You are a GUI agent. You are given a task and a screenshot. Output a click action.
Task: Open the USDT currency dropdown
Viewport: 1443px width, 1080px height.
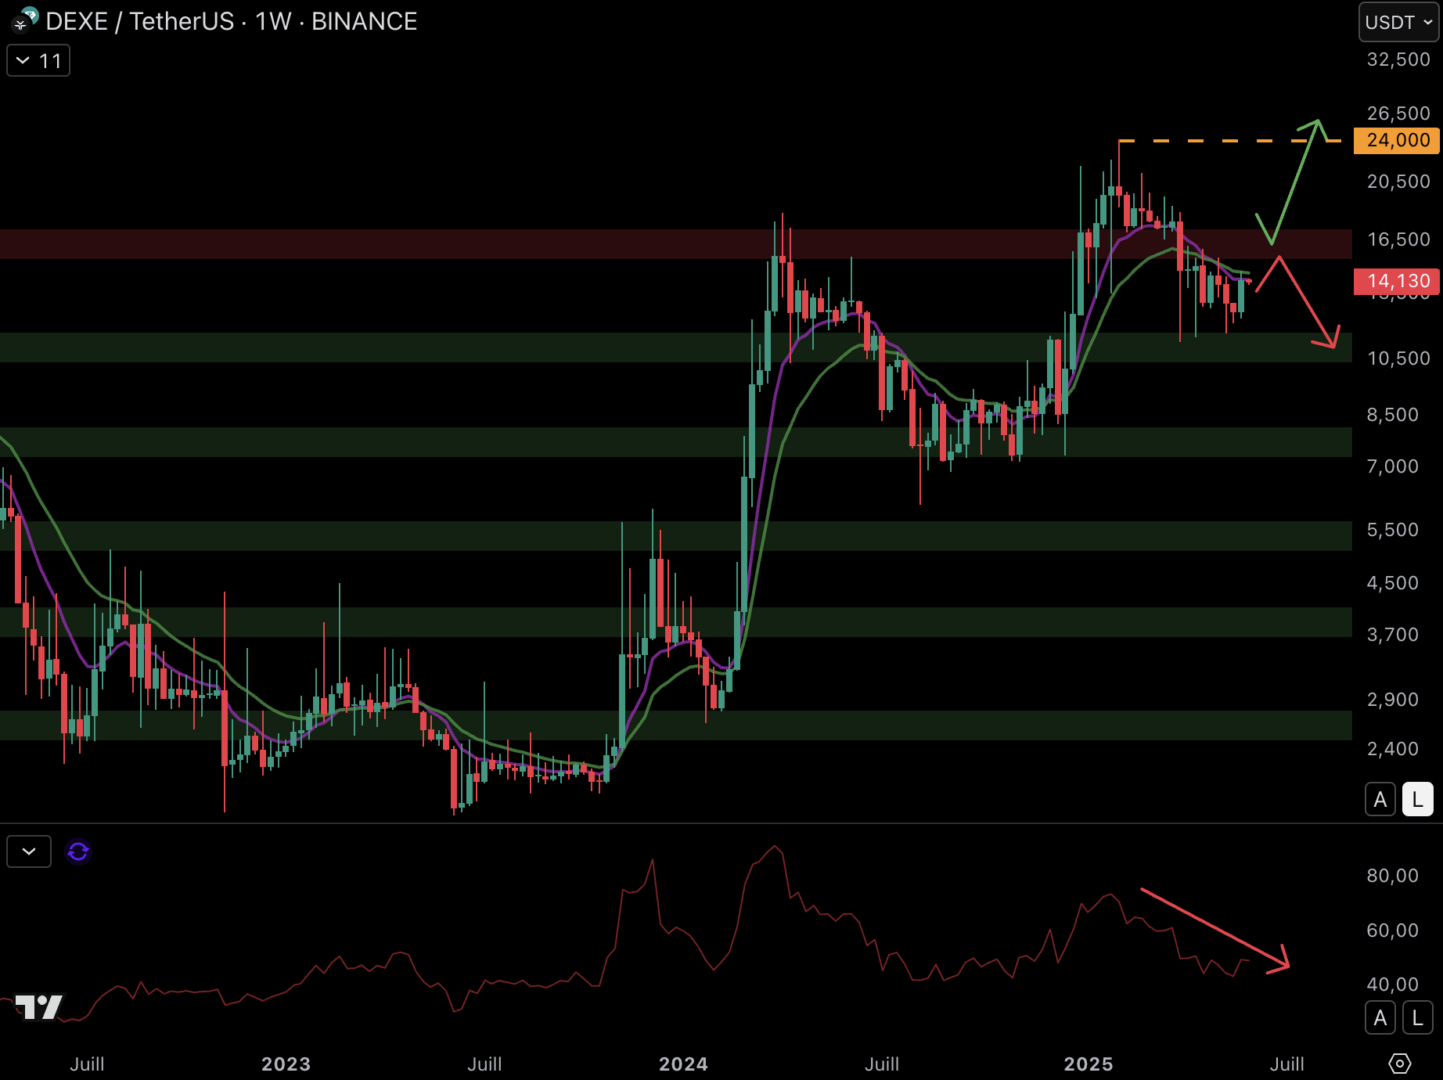point(1398,22)
